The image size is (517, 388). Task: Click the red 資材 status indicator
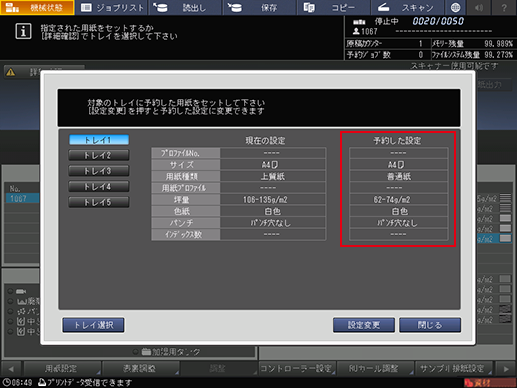coord(489,383)
